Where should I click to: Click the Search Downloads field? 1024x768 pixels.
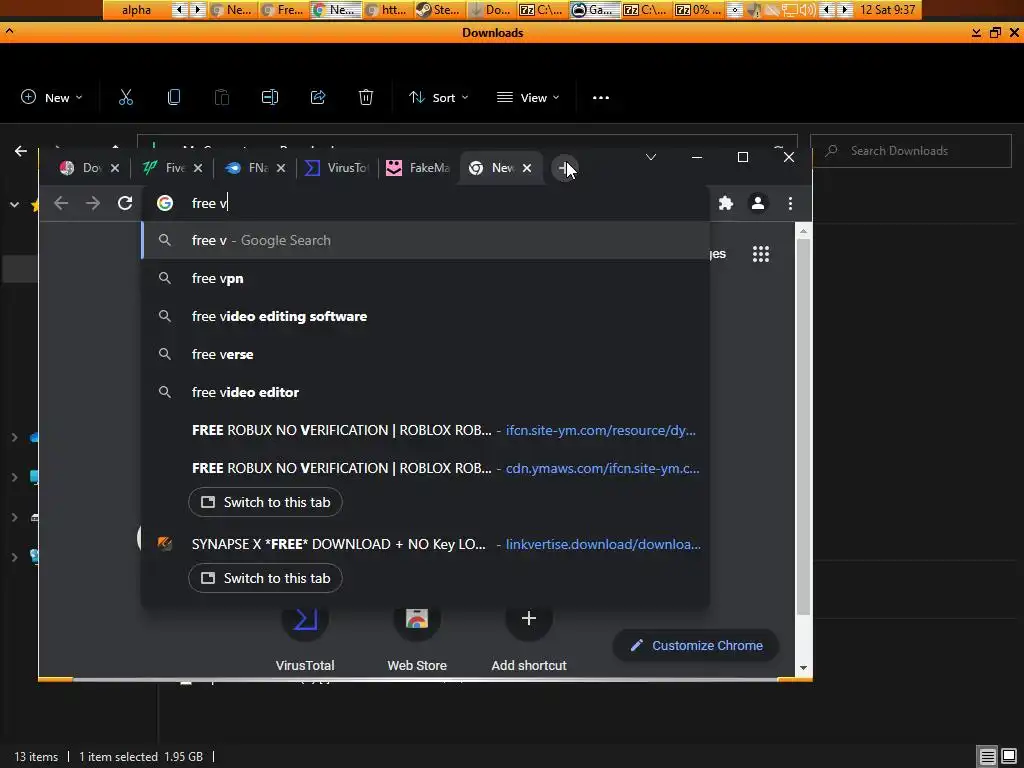click(911, 151)
